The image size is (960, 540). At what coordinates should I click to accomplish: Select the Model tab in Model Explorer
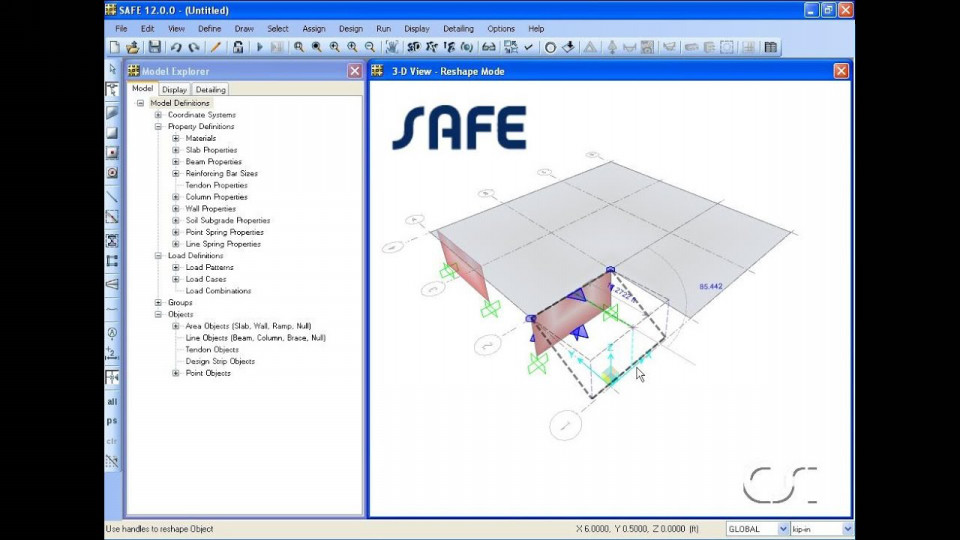(x=143, y=89)
